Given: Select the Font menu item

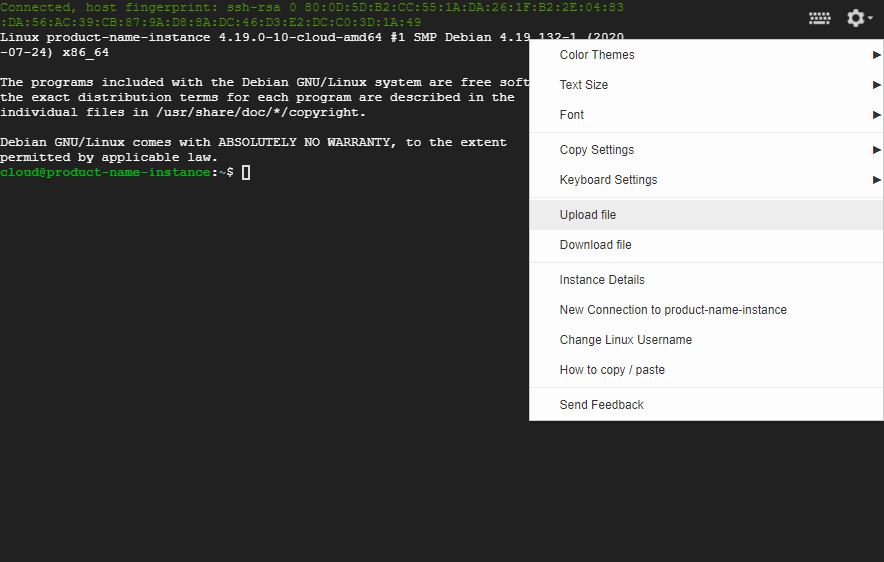Looking at the screenshot, I should pos(572,115).
